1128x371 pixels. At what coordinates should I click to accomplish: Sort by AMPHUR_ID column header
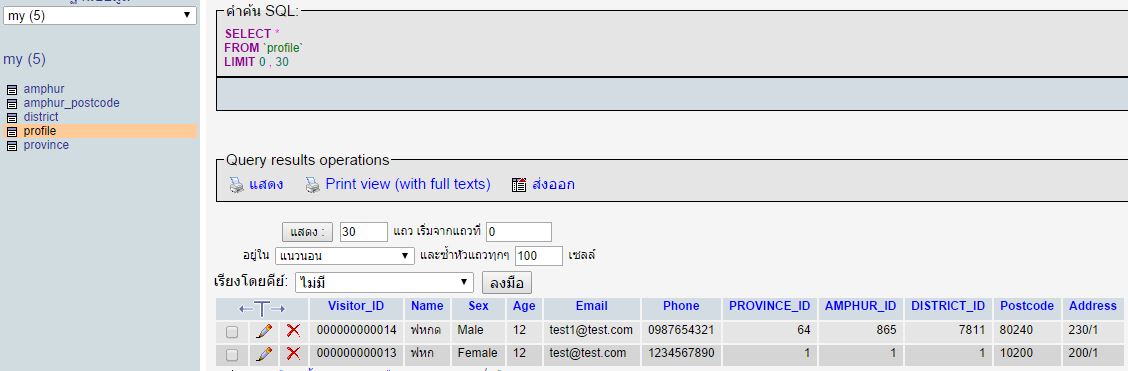click(860, 306)
